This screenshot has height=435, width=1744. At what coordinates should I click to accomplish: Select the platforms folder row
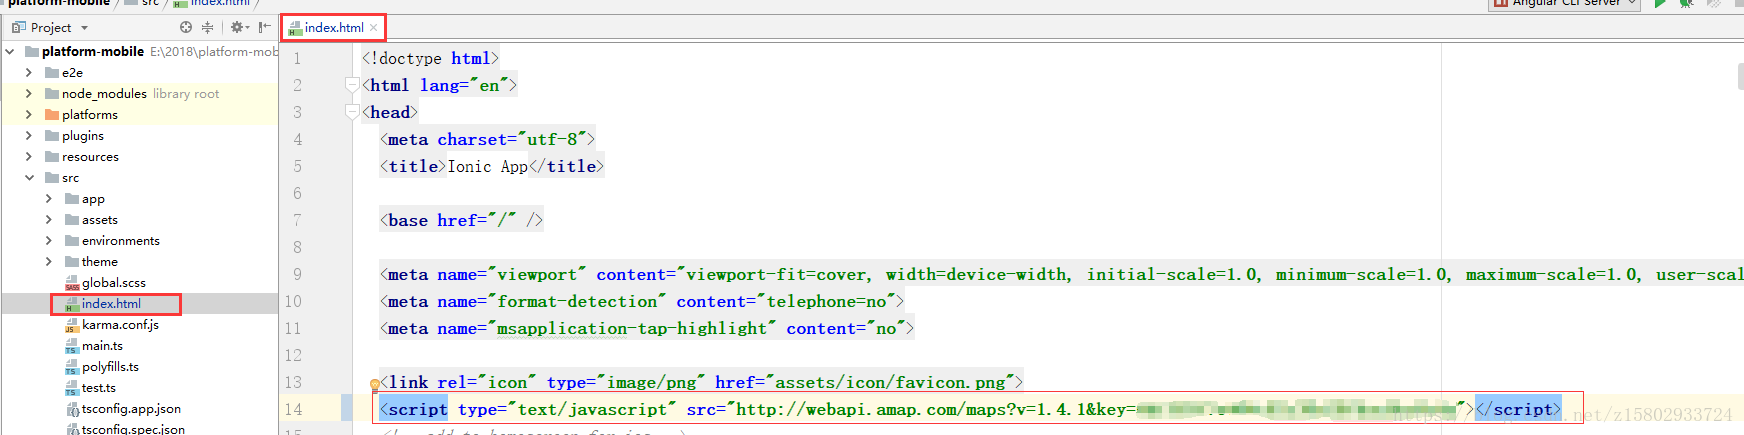tap(139, 114)
